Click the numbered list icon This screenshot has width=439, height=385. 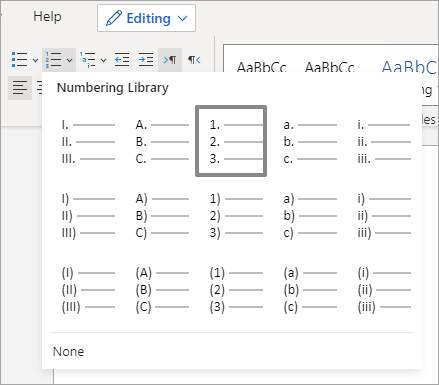54,60
